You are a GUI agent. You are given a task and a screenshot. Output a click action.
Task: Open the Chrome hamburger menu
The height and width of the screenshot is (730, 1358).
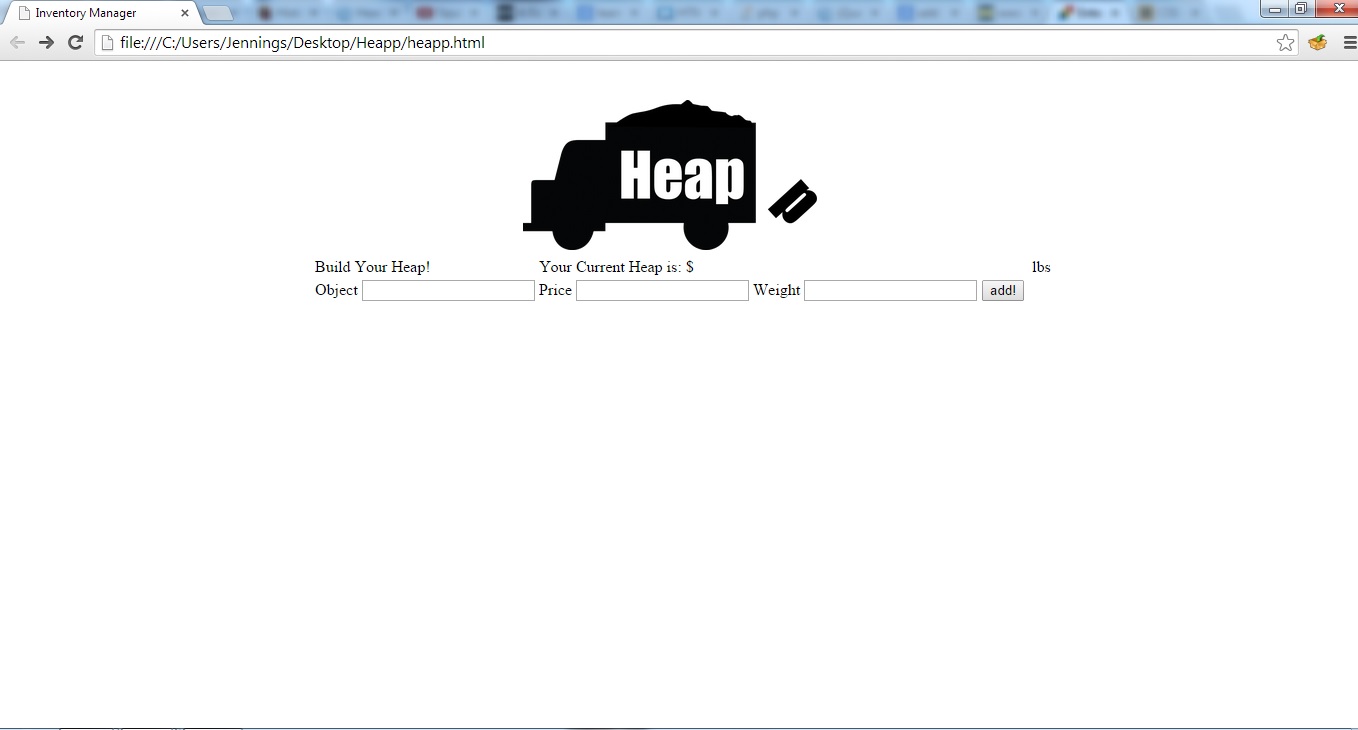pyautogui.click(x=1349, y=42)
